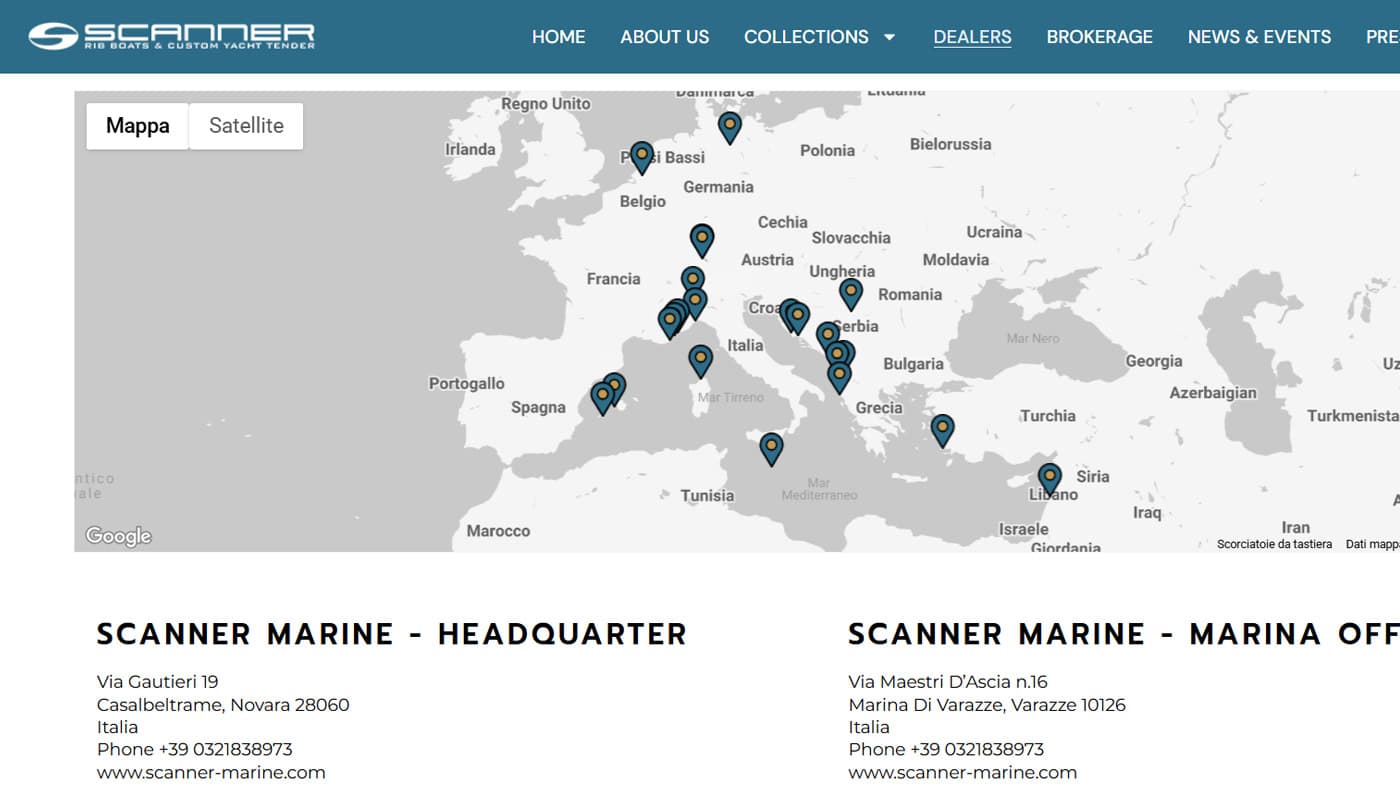Expand the COLLECTIONS dropdown menu
This screenshot has width=1400, height=787.
click(820, 37)
